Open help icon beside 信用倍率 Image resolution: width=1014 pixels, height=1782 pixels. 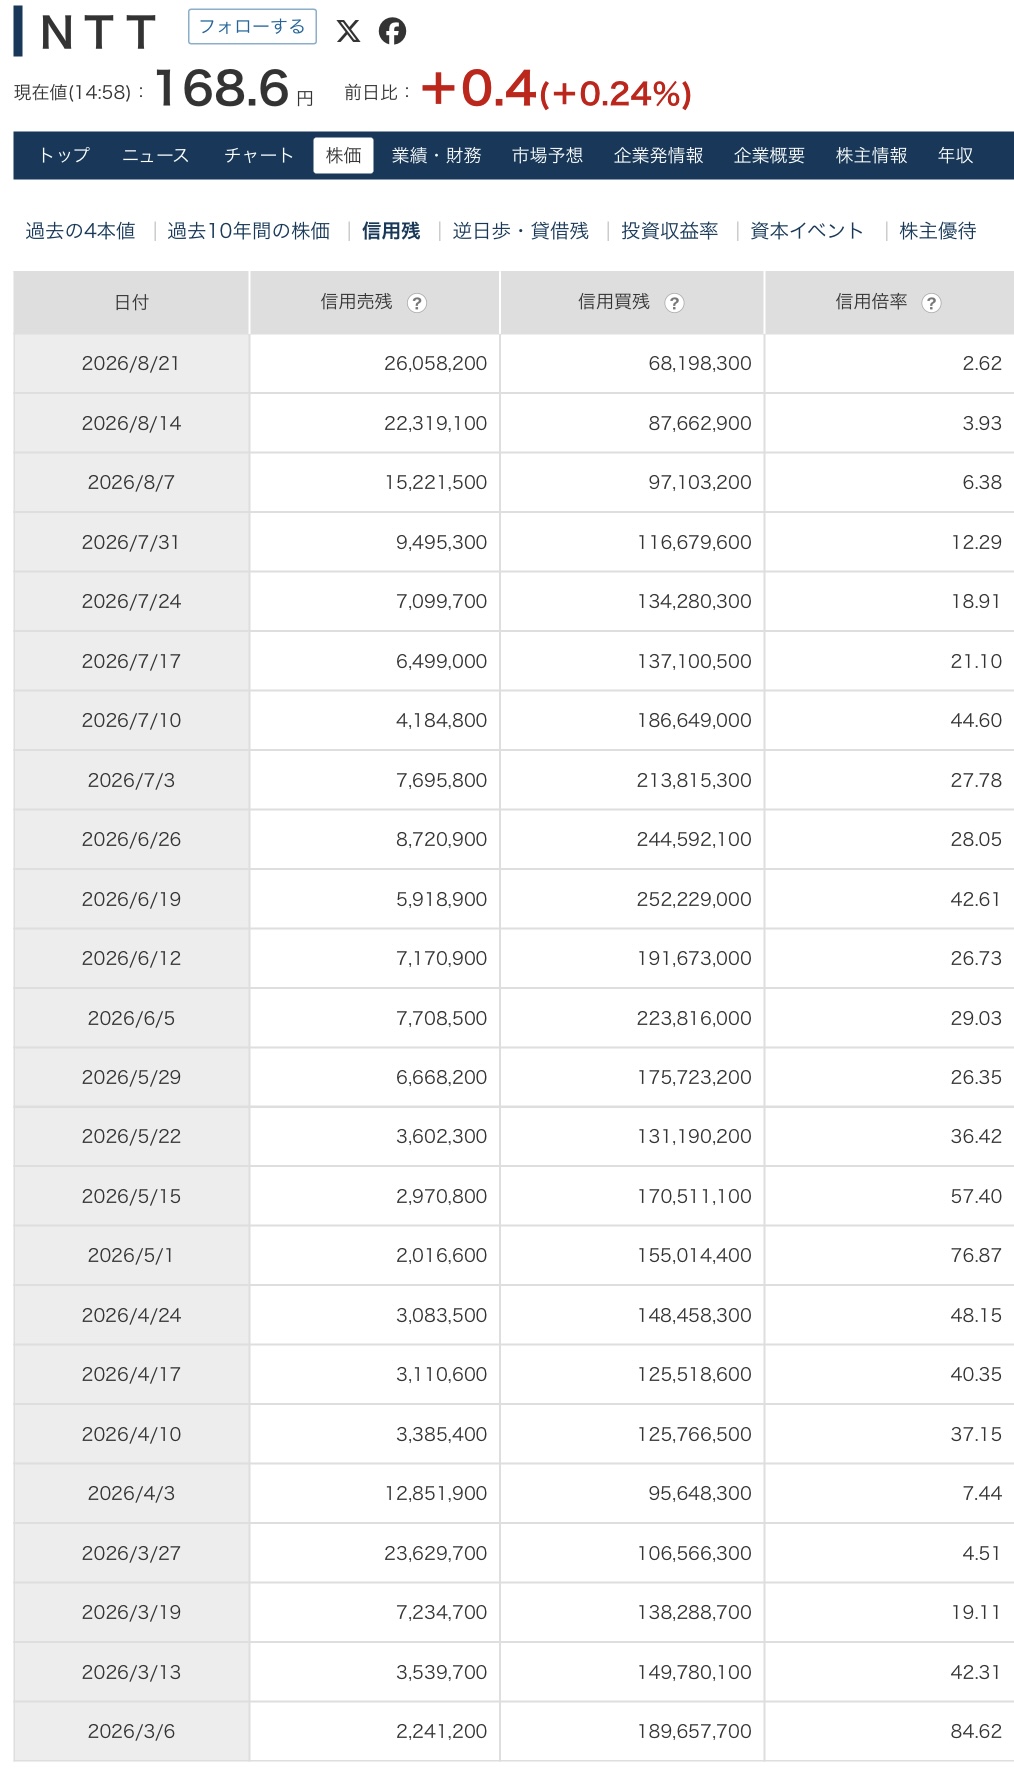(x=931, y=303)
